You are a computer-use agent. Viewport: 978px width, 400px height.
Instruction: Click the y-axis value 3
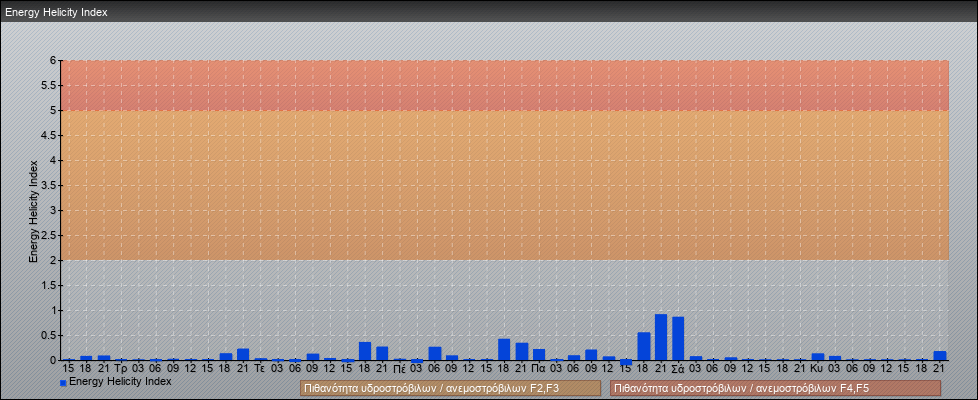(54, 210)
